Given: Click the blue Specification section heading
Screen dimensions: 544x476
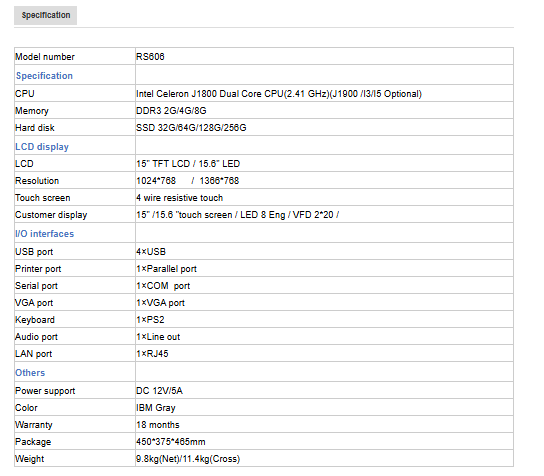Looking at the screenshot, I should pos(44,76).
